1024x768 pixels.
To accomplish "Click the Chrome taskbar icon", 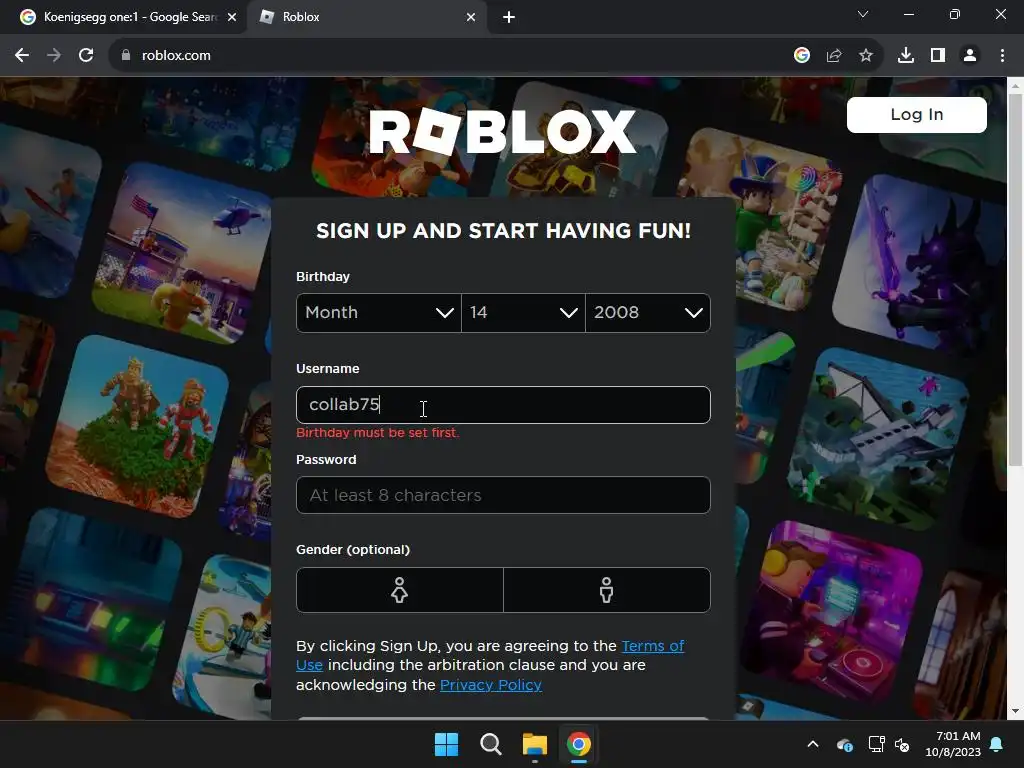I will [x=579, y=744].
